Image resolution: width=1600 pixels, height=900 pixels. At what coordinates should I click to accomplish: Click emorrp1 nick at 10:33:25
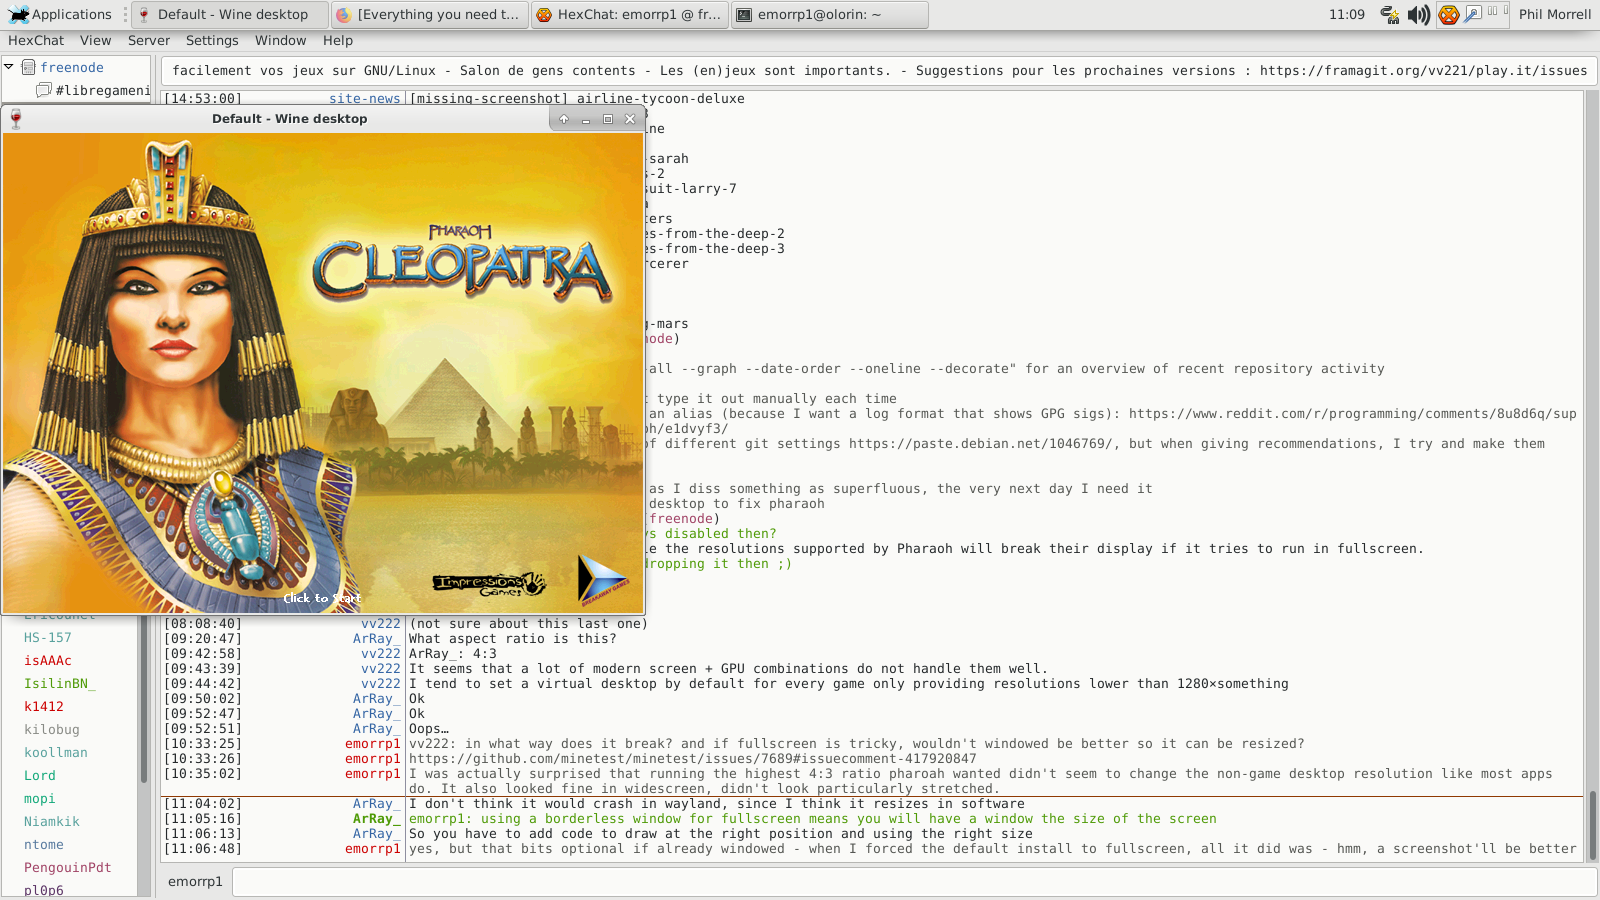(373, 744)
